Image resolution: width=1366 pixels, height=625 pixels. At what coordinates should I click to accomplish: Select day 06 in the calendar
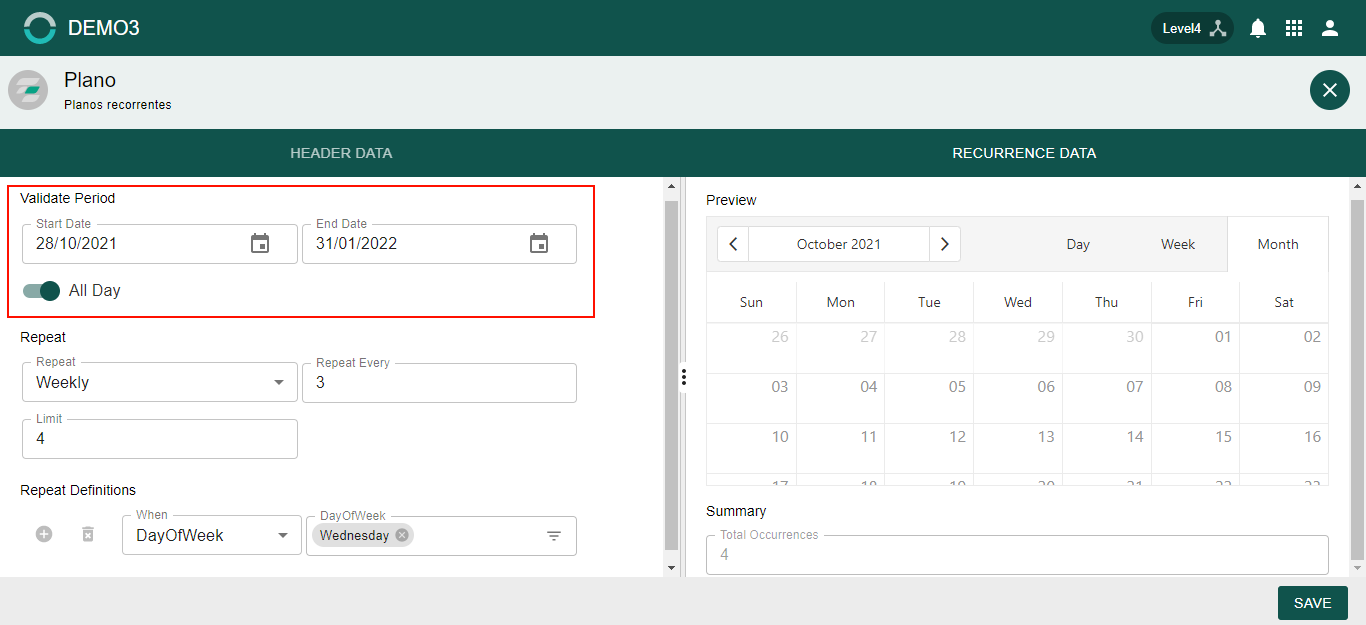coord(1018,398)
